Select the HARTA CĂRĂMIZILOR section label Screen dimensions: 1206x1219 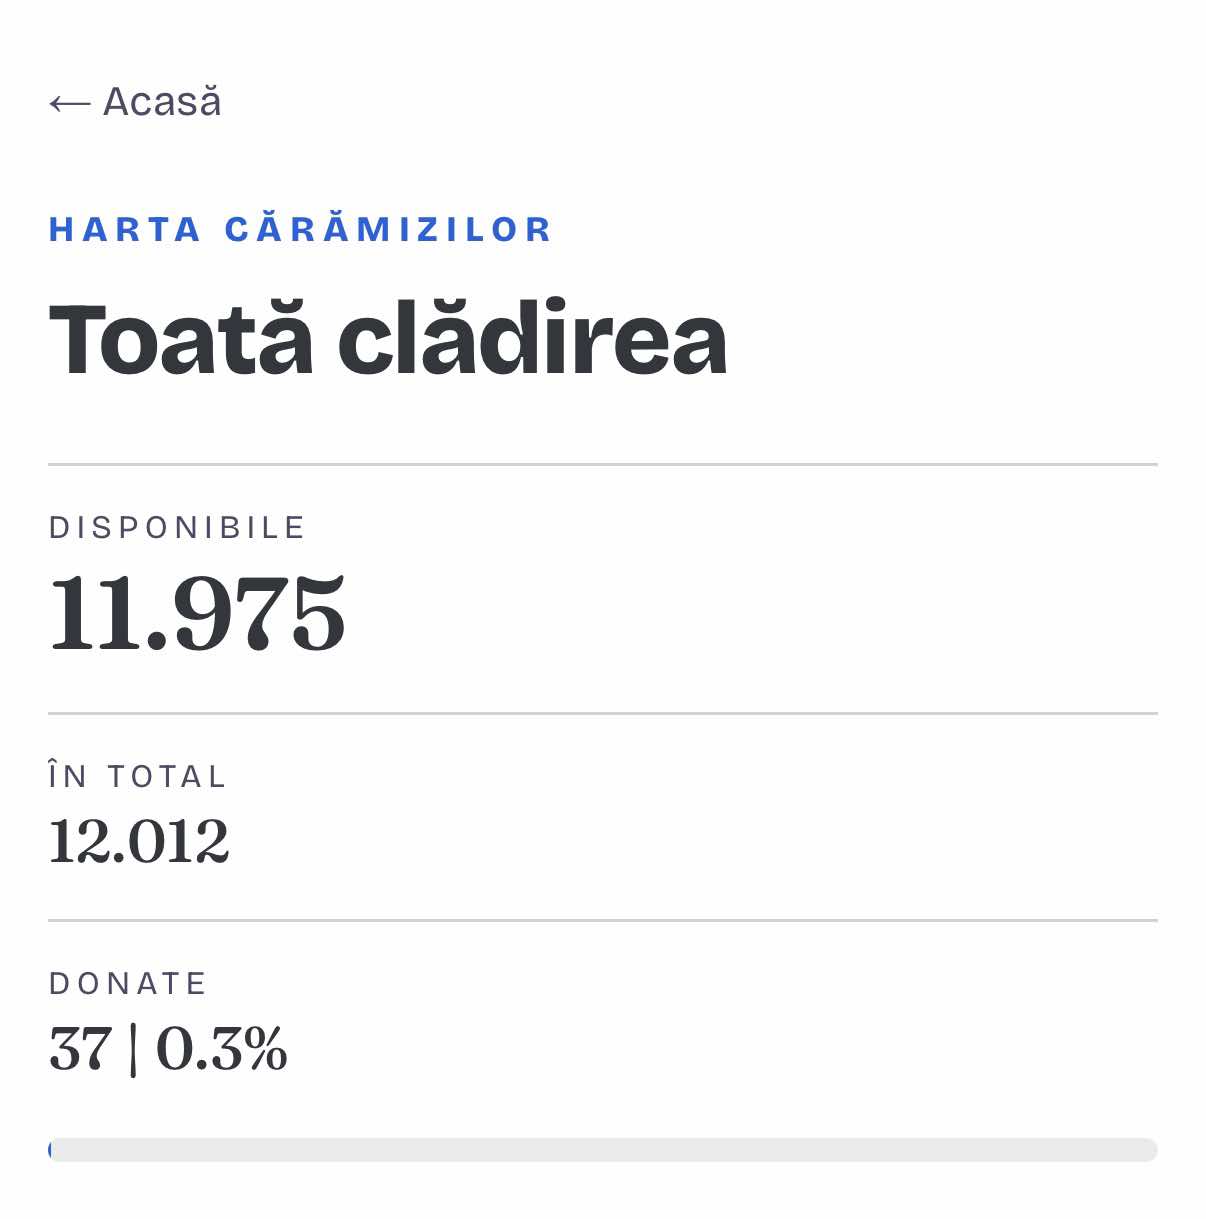tap(300, 229)
